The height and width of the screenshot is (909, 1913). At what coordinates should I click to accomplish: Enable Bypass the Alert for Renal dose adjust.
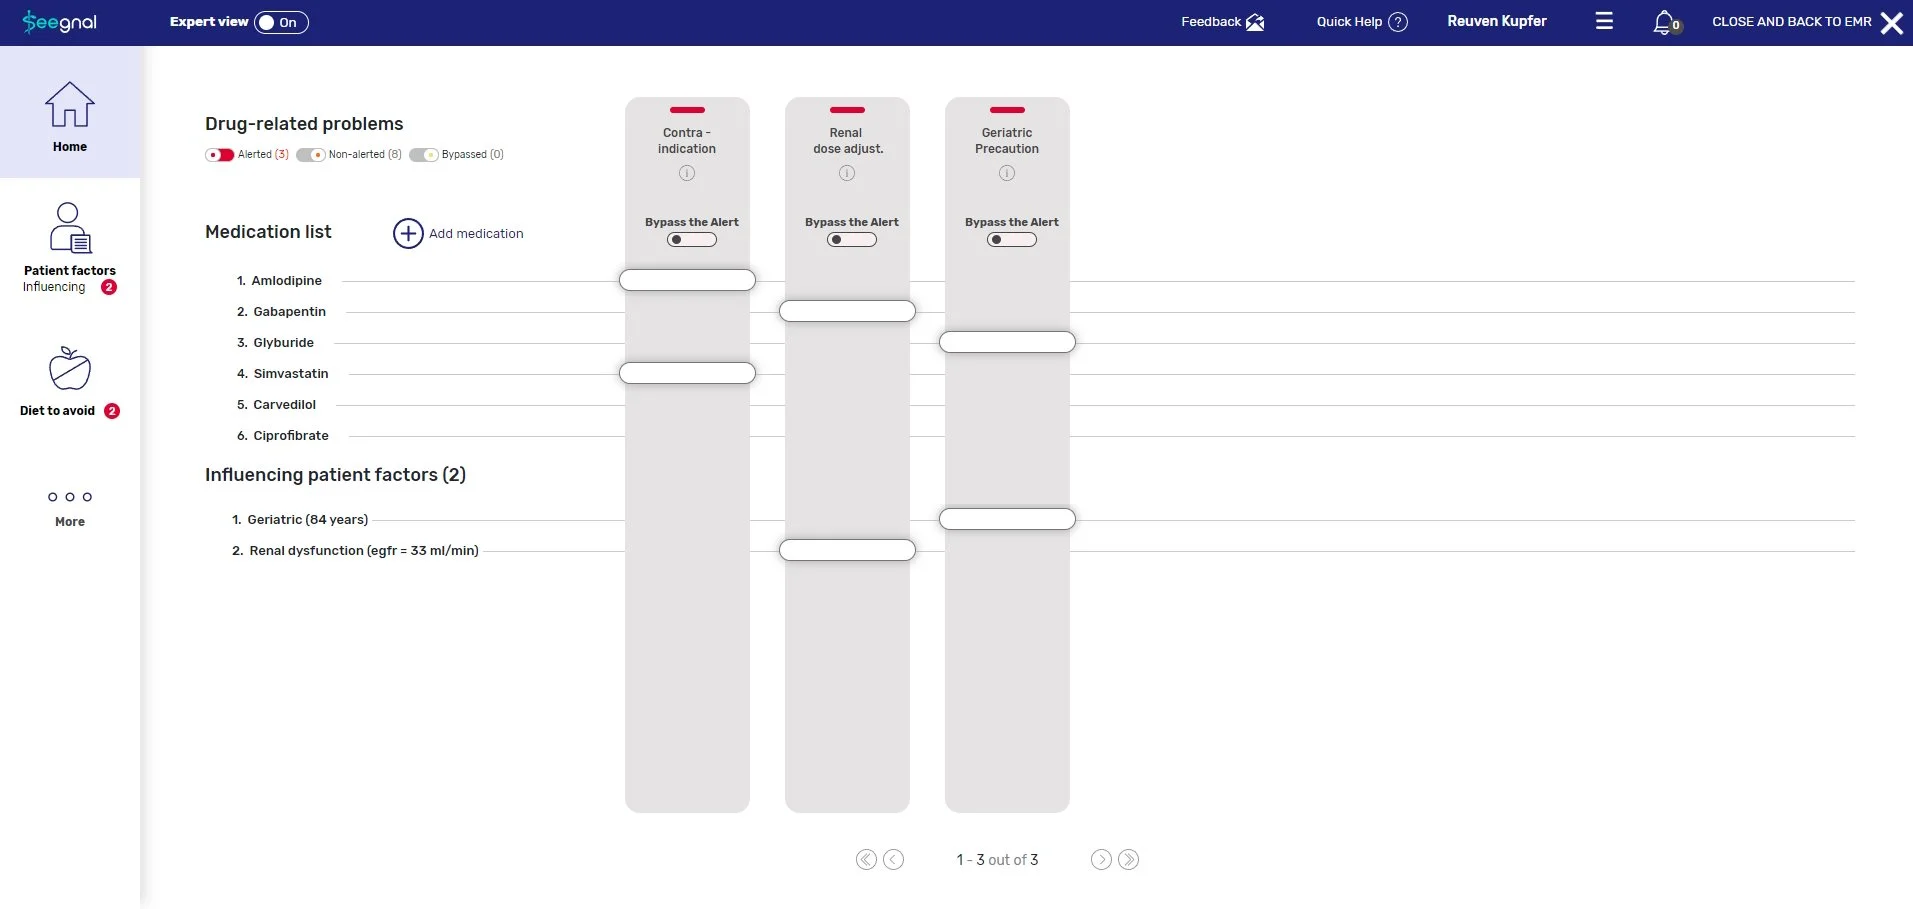click(x=852, y=240)
